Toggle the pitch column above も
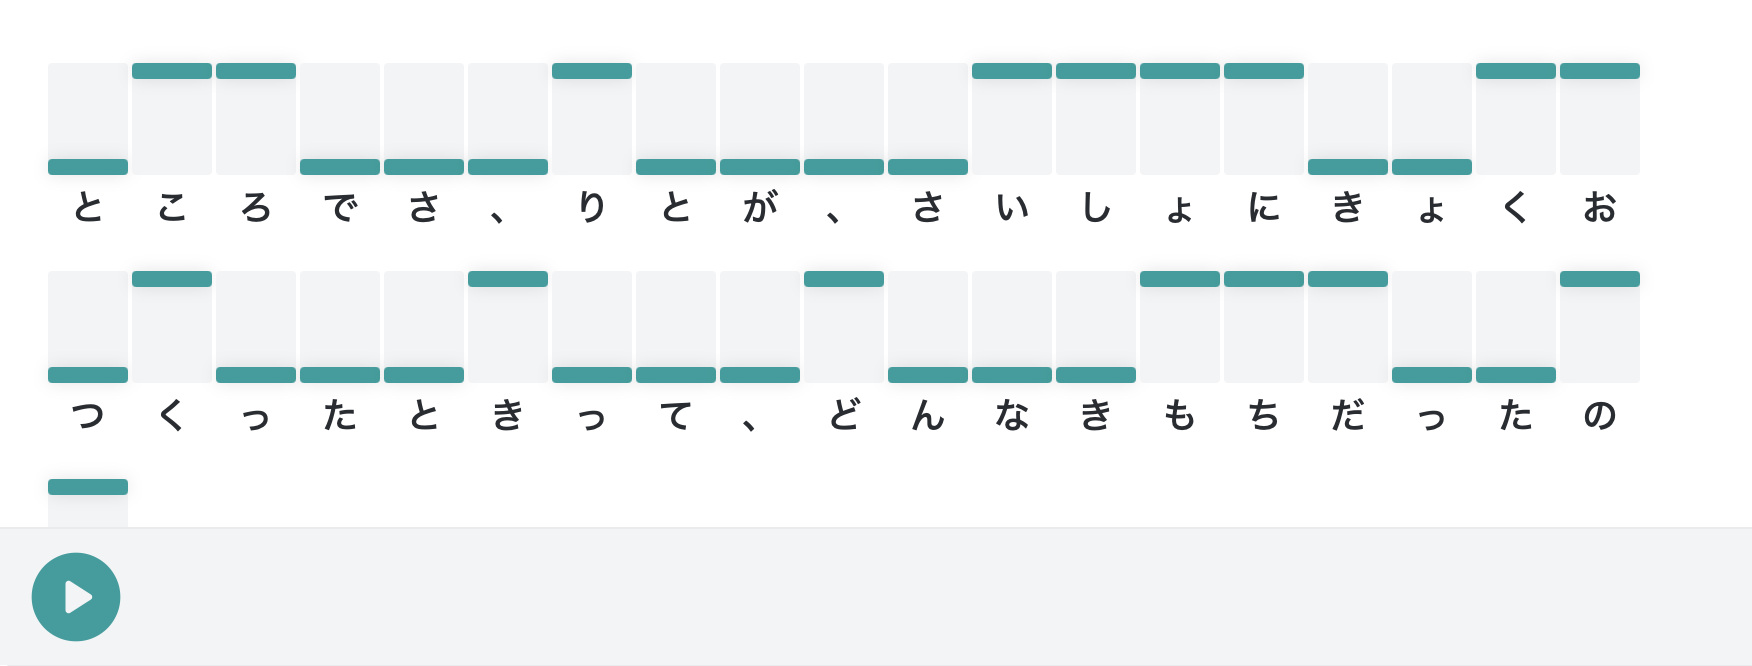Screen dimensions: 1752x666 pyautogui.click(x=1180, y=327)
